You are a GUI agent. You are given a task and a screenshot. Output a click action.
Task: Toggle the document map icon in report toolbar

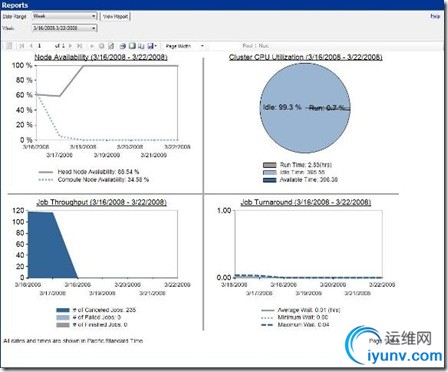tap(10, 46)
